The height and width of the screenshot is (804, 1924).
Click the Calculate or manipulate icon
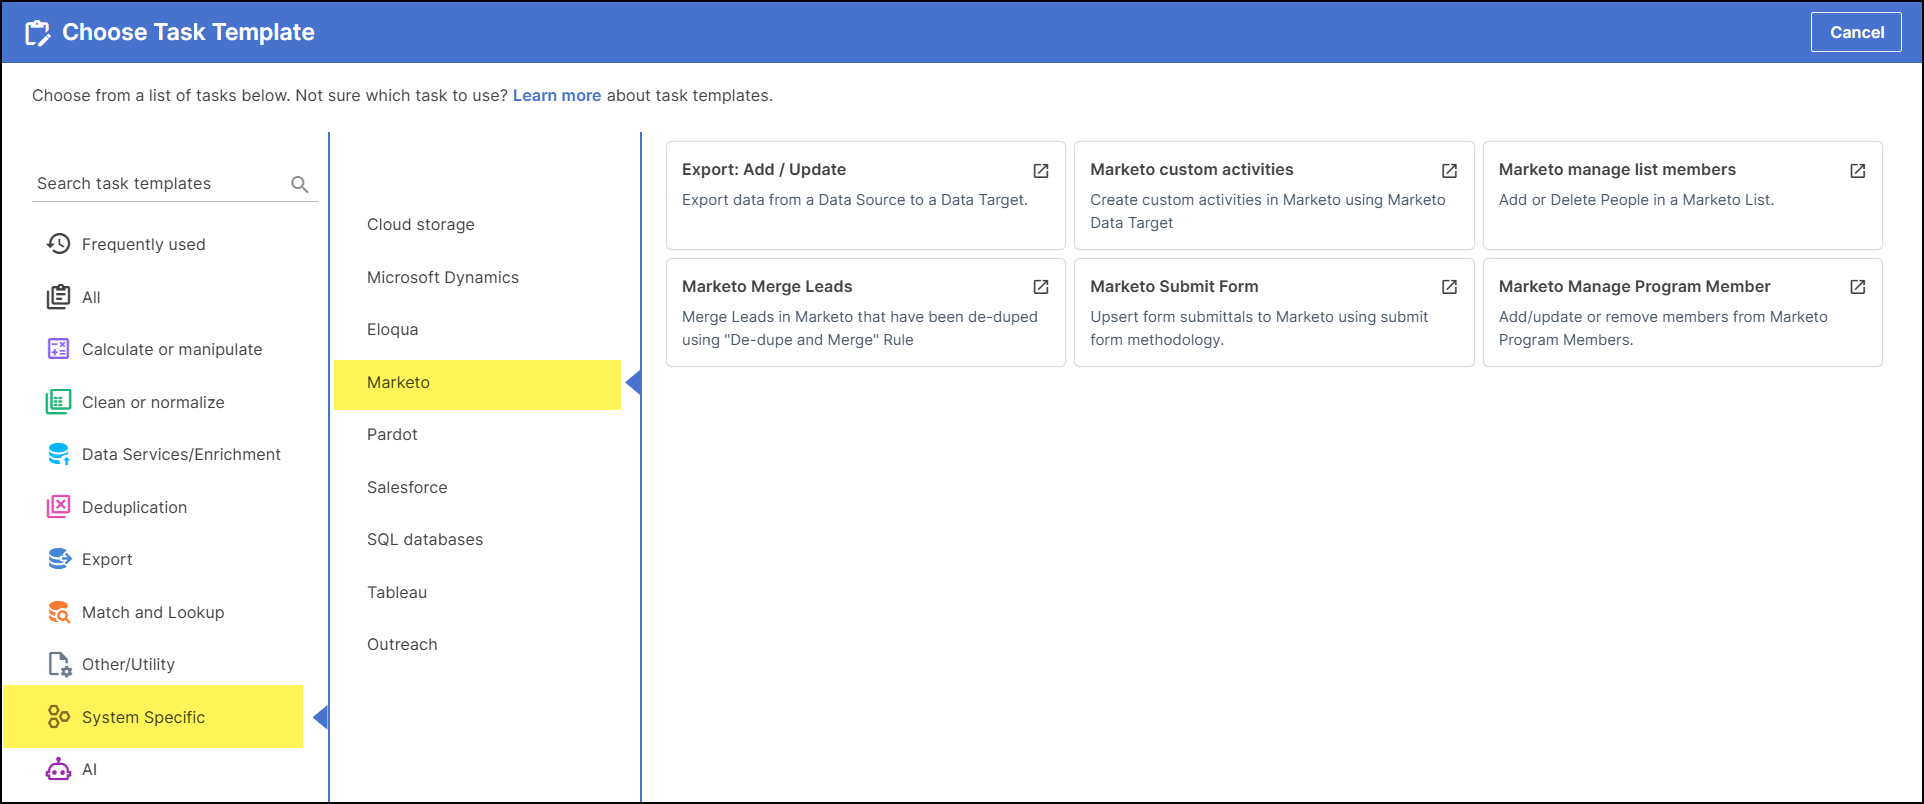[58, 349]
